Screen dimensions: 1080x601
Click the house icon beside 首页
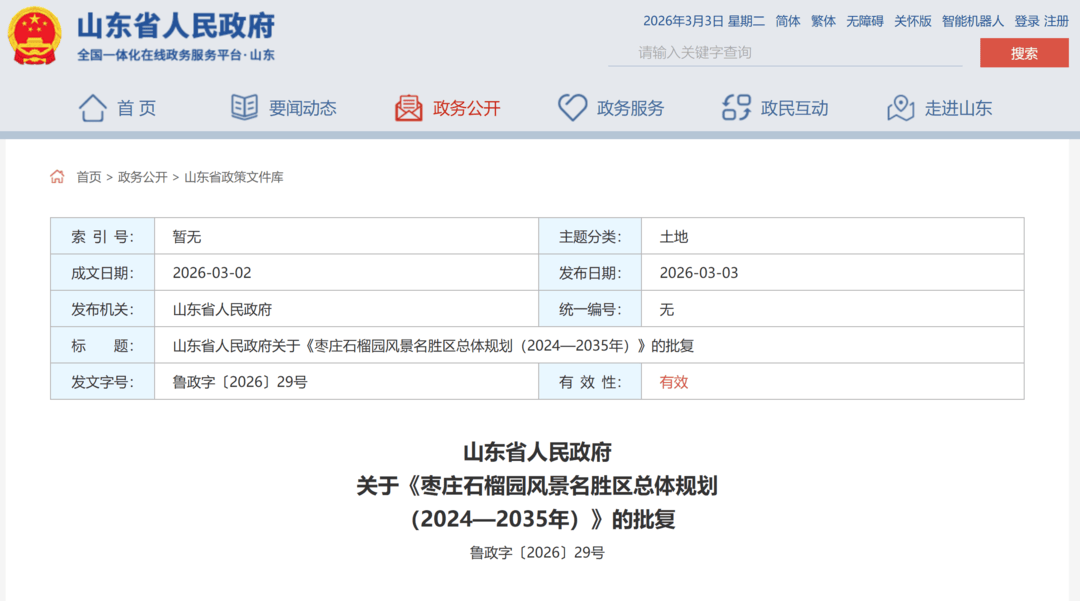click(92, 108)
